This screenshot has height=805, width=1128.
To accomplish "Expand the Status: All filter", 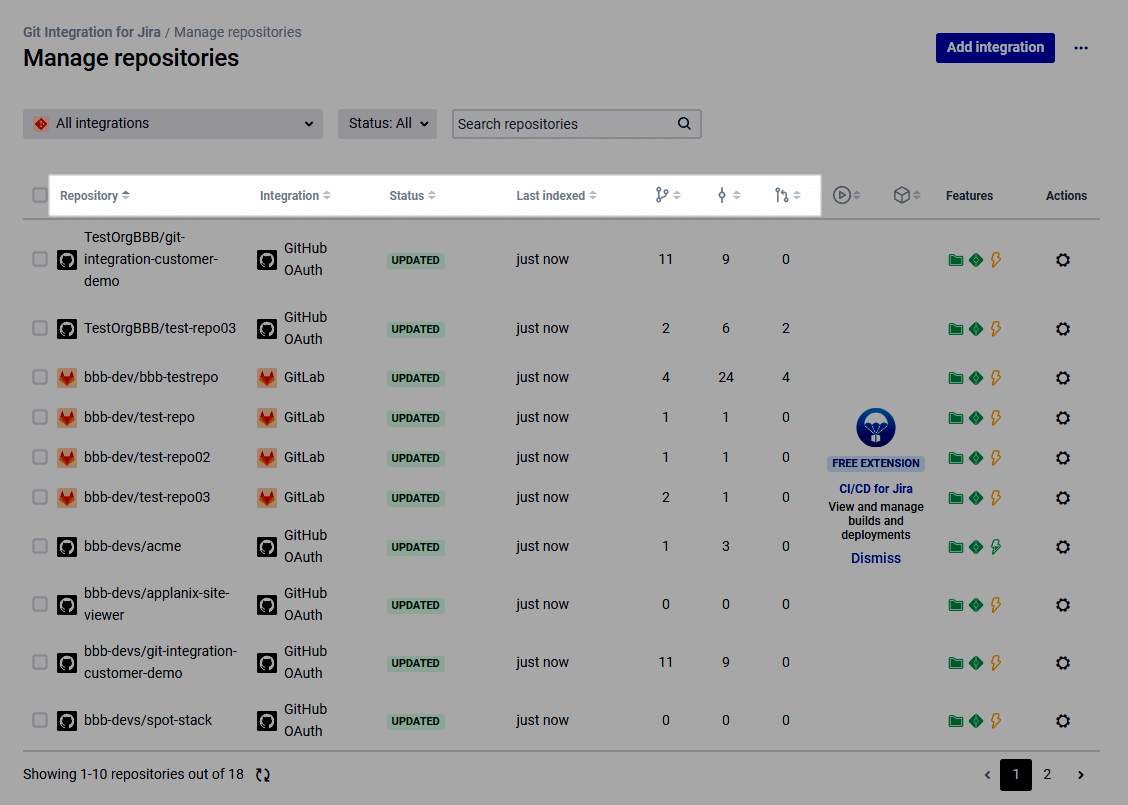I will point(387,124).
